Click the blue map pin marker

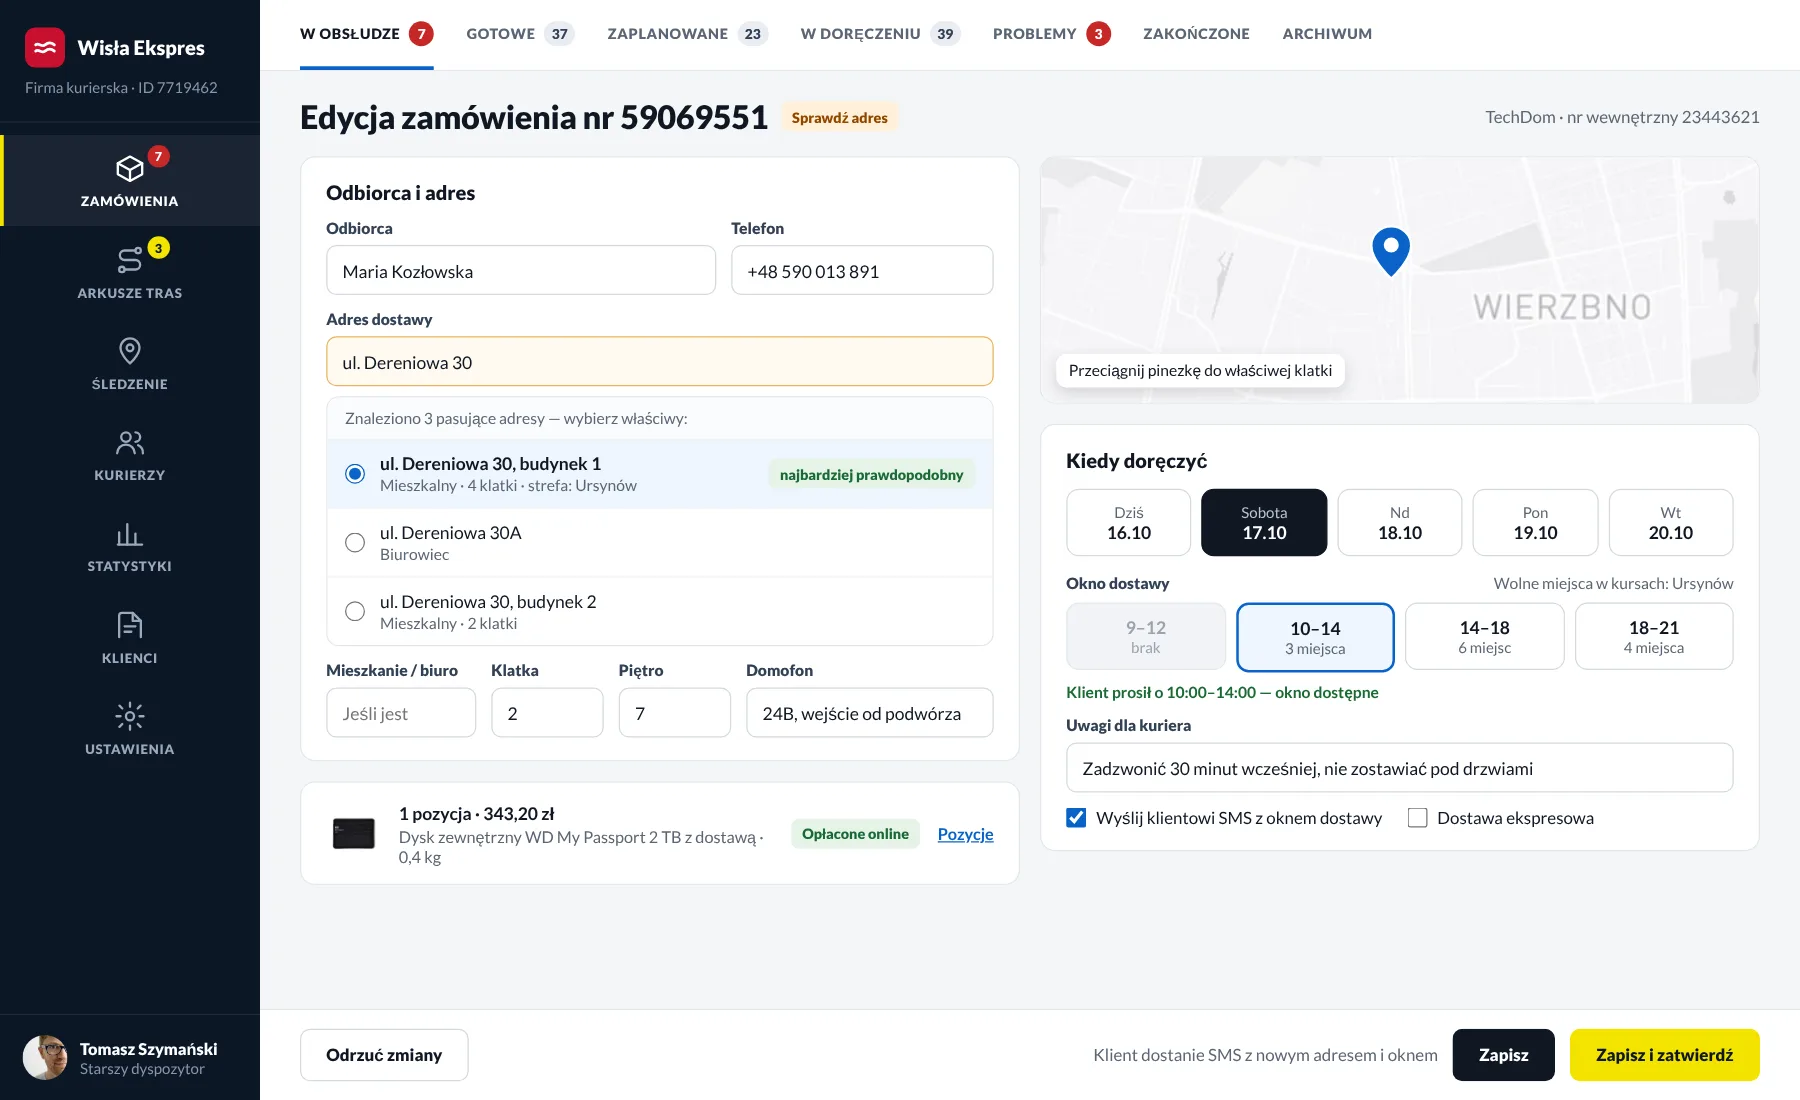point(1391,251)
